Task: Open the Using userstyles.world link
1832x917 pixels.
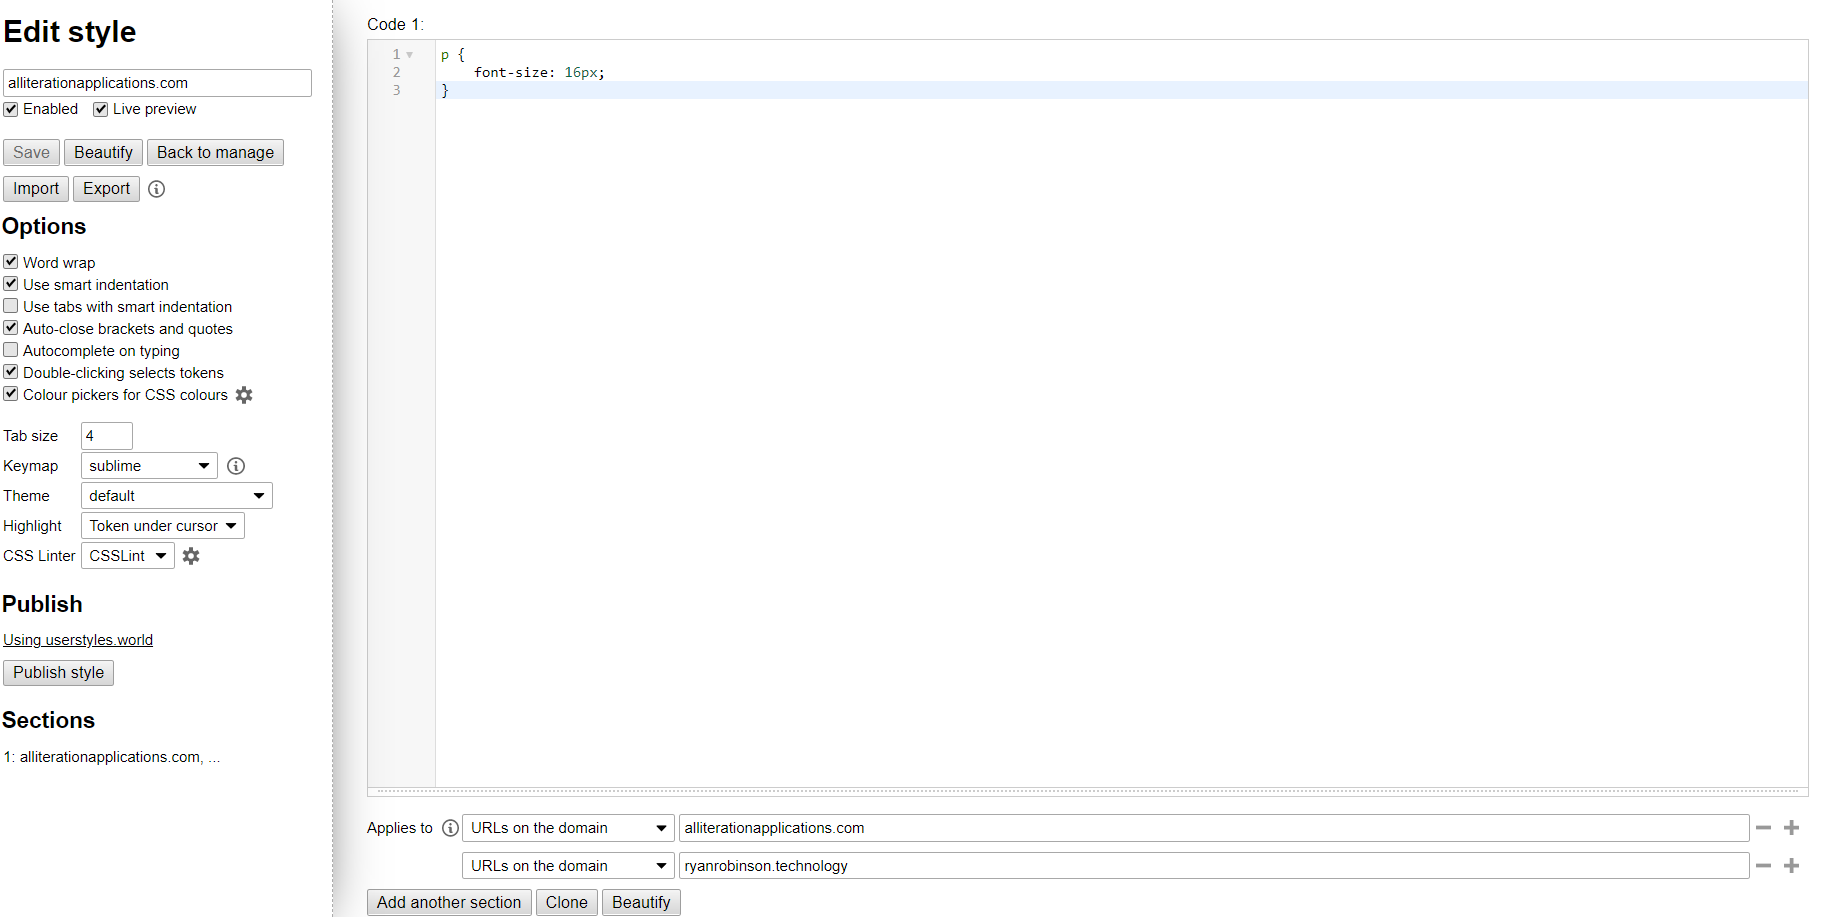Action: (x=78, y=639)
